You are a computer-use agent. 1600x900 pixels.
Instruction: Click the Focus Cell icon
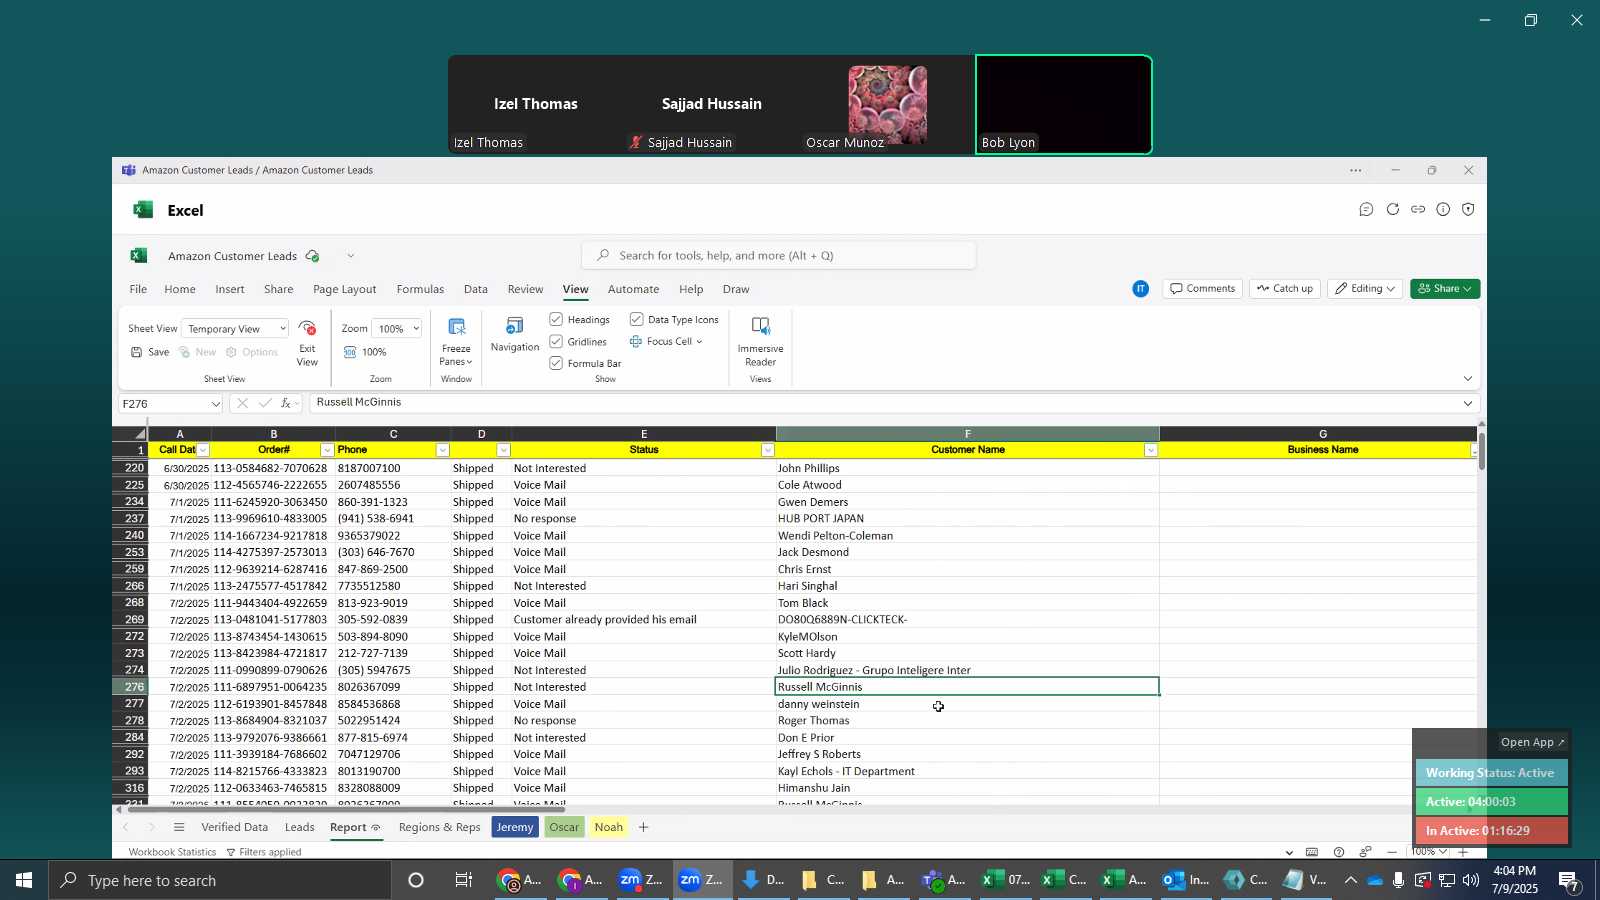pyautogui.click(x=636, y=341)
